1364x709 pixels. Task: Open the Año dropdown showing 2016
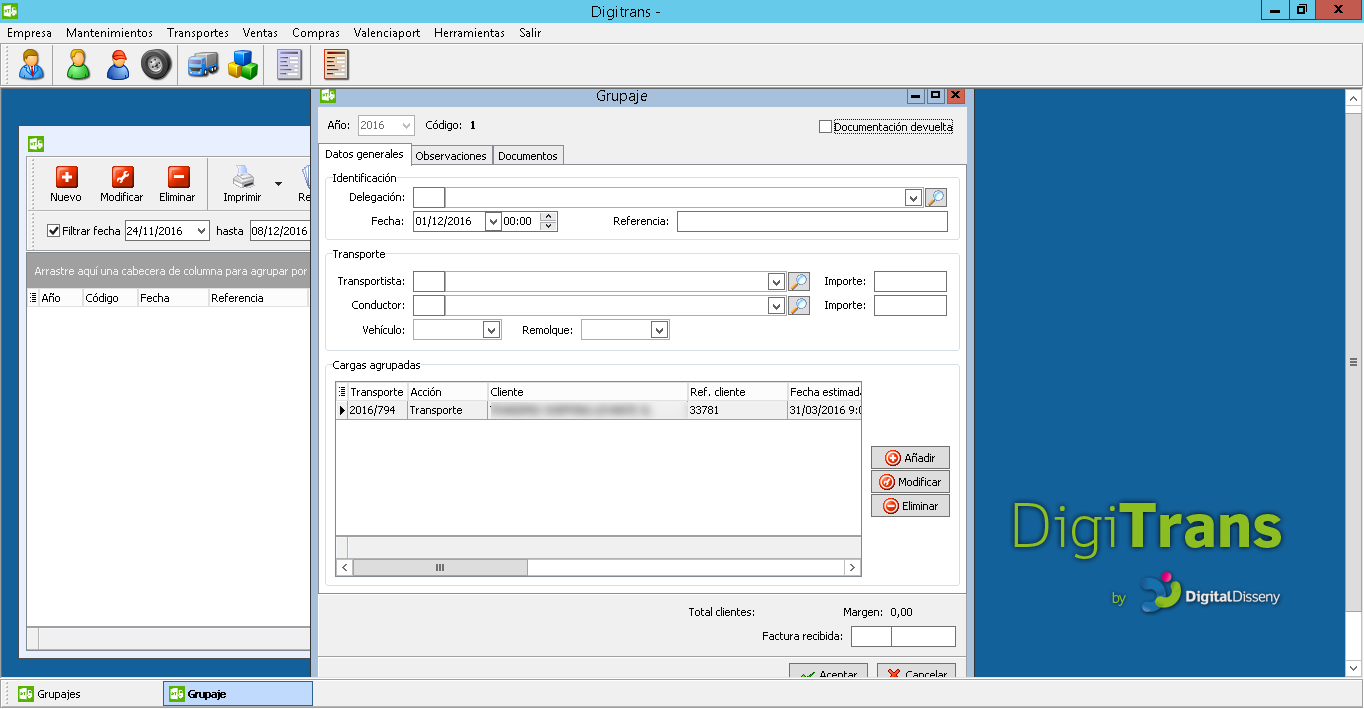(x=406, y=126)
